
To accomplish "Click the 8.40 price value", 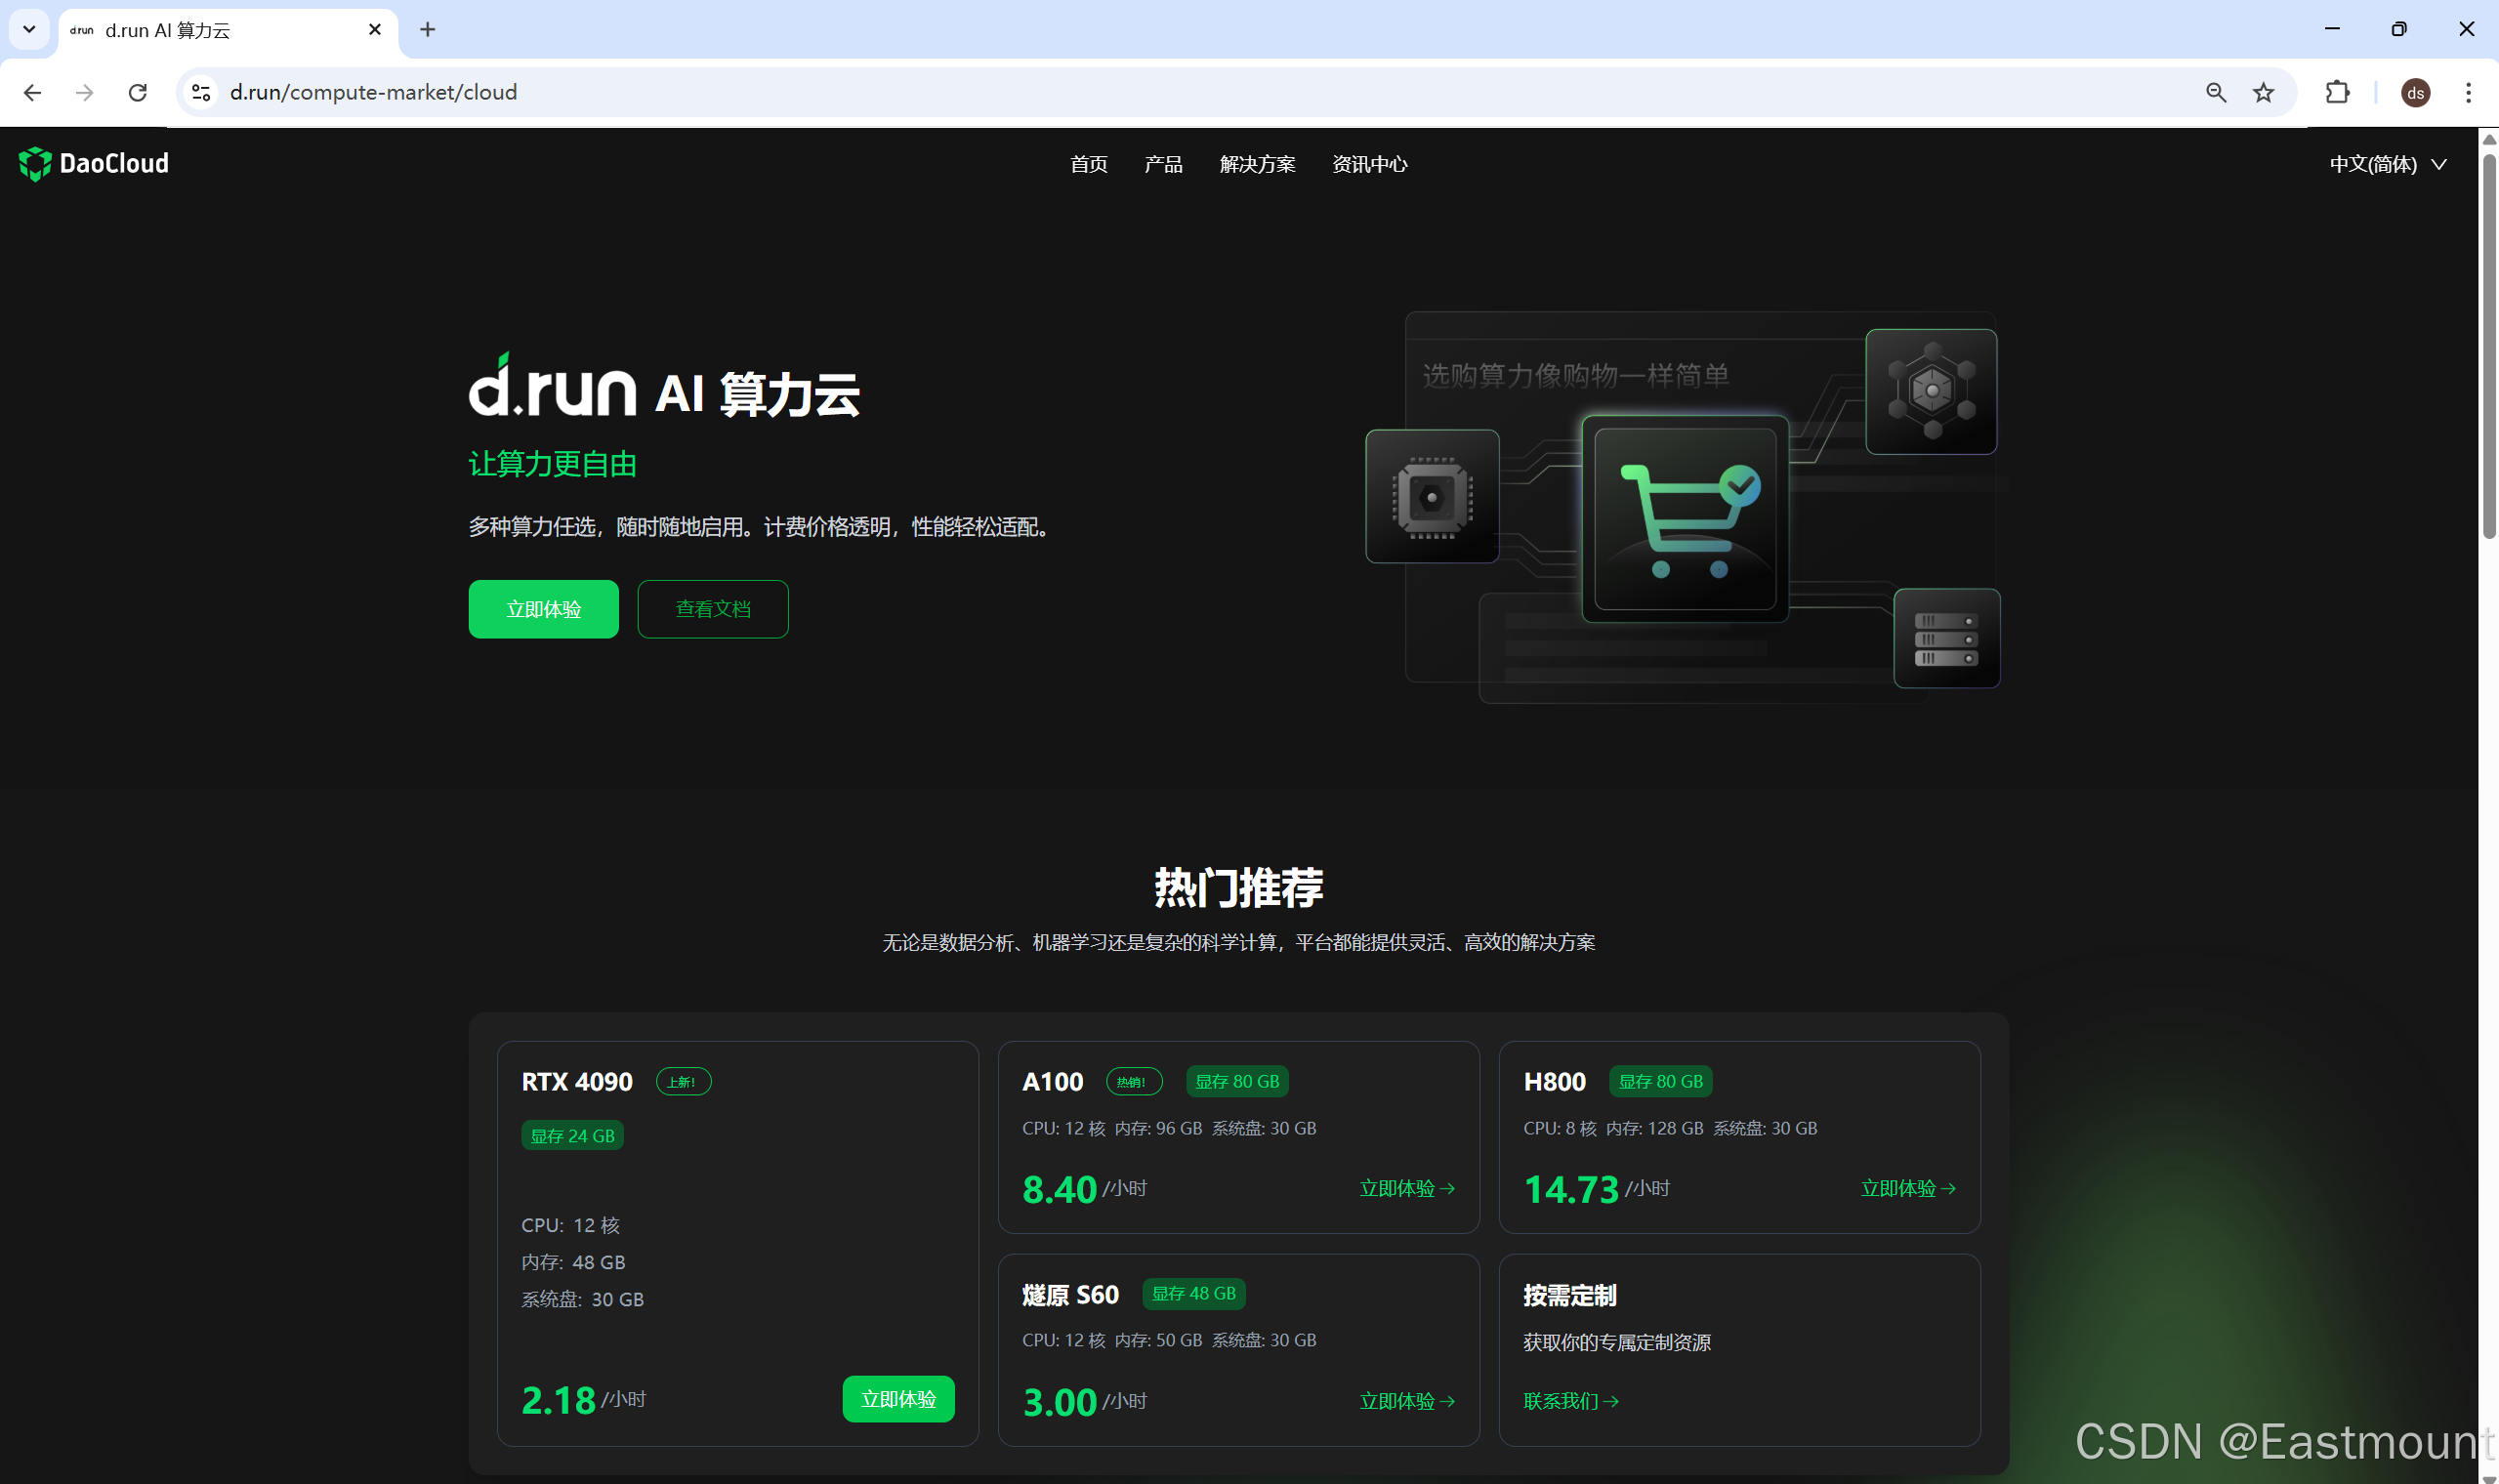I will tap(1059, 1190).
